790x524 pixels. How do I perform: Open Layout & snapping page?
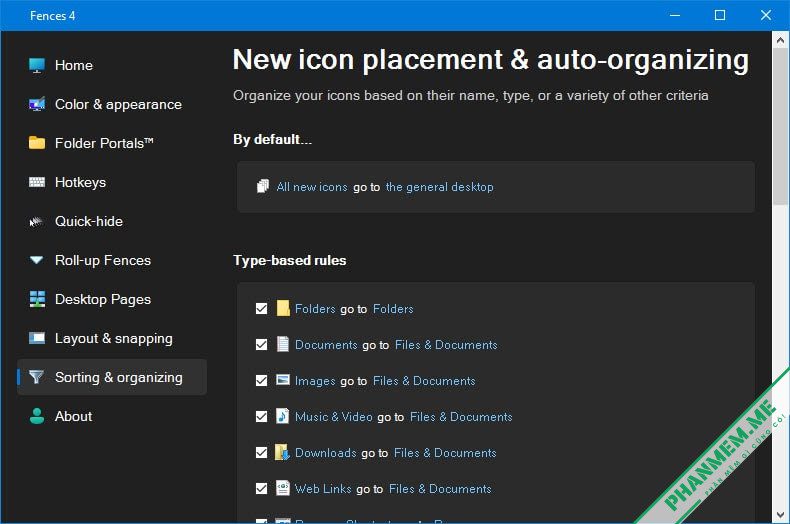coord(112,338)
